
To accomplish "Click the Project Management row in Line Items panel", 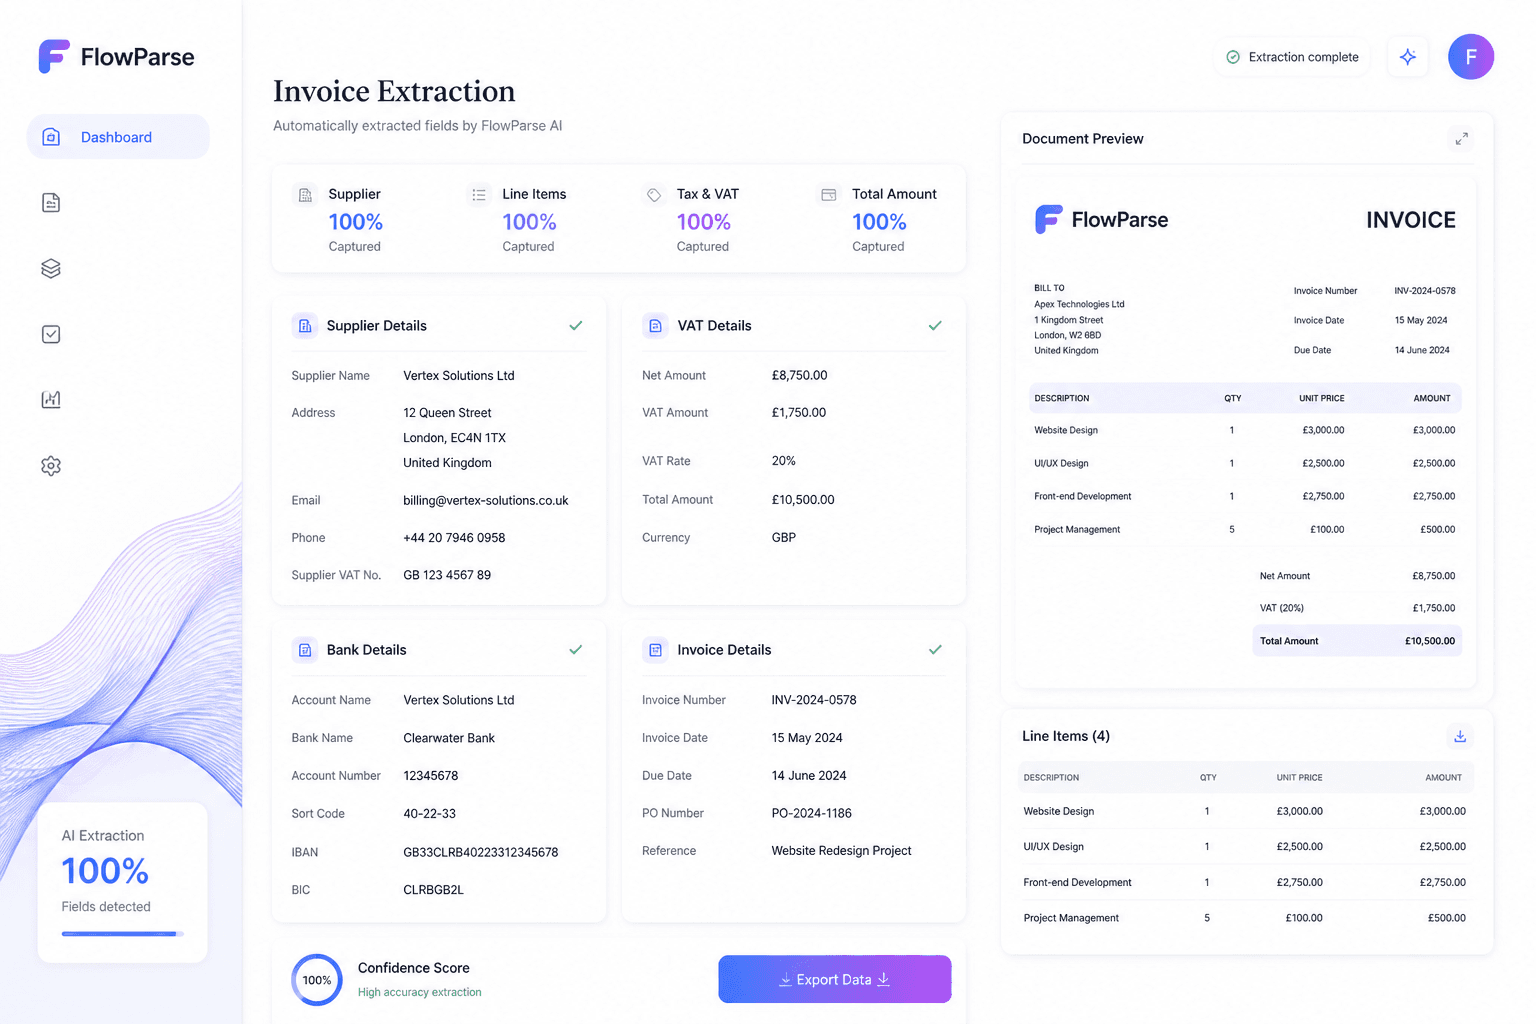I will (1245, 918).
